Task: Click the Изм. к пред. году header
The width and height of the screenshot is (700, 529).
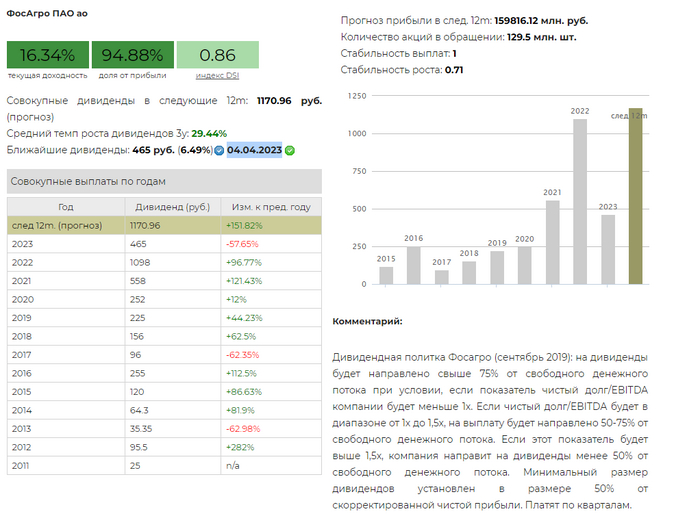Action: [271, 207]
